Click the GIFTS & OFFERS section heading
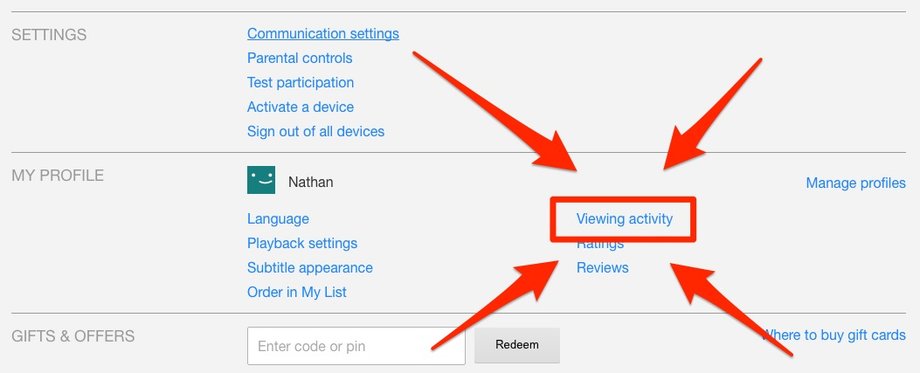Viewport: 920px width, 373px height. (x=73, y=337)
